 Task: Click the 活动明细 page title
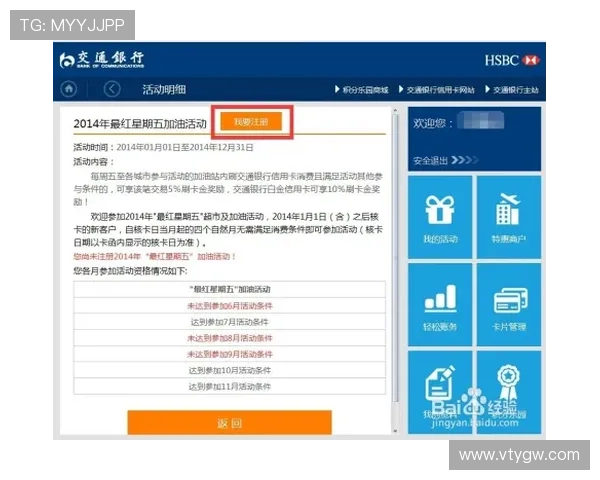point(164,90)
